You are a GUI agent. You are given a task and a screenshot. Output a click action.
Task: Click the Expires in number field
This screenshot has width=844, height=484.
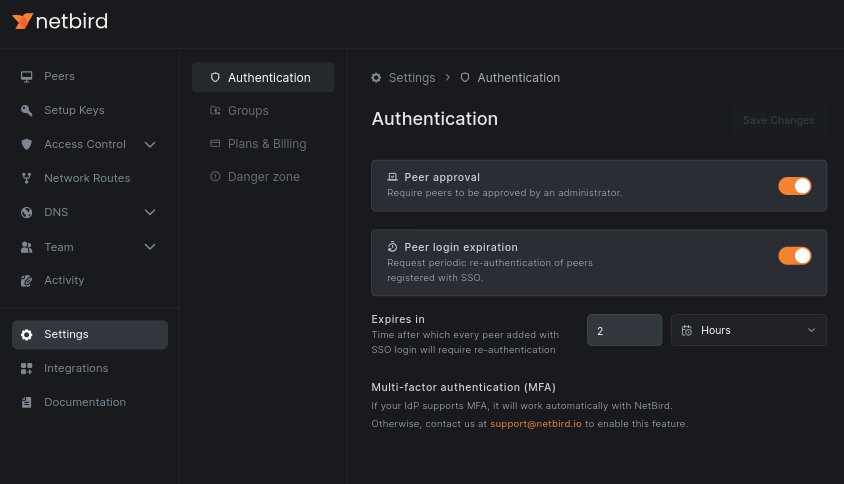624,330
